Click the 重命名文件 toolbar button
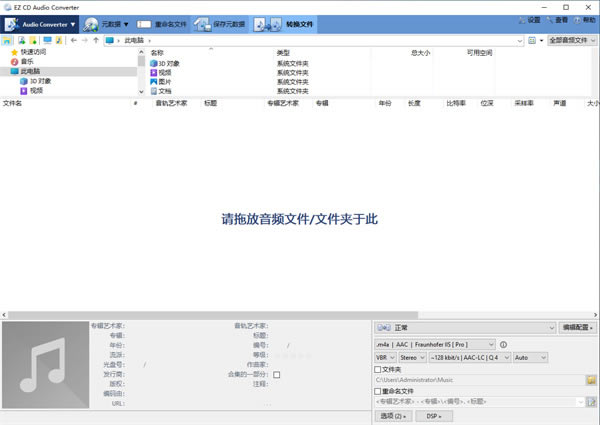This screenshot has height=425, width=600. pos(161,24)
